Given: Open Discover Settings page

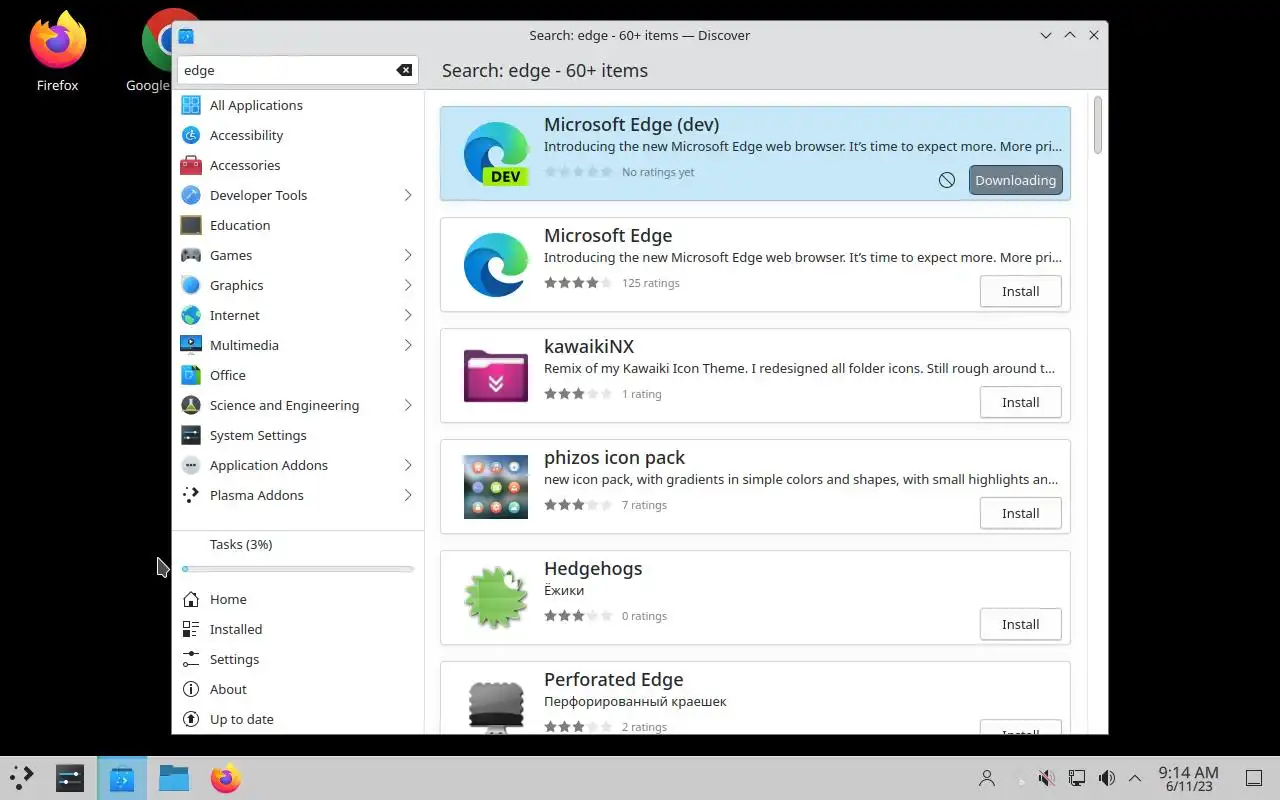Looking at the screenshot, I should pos(298,659).
